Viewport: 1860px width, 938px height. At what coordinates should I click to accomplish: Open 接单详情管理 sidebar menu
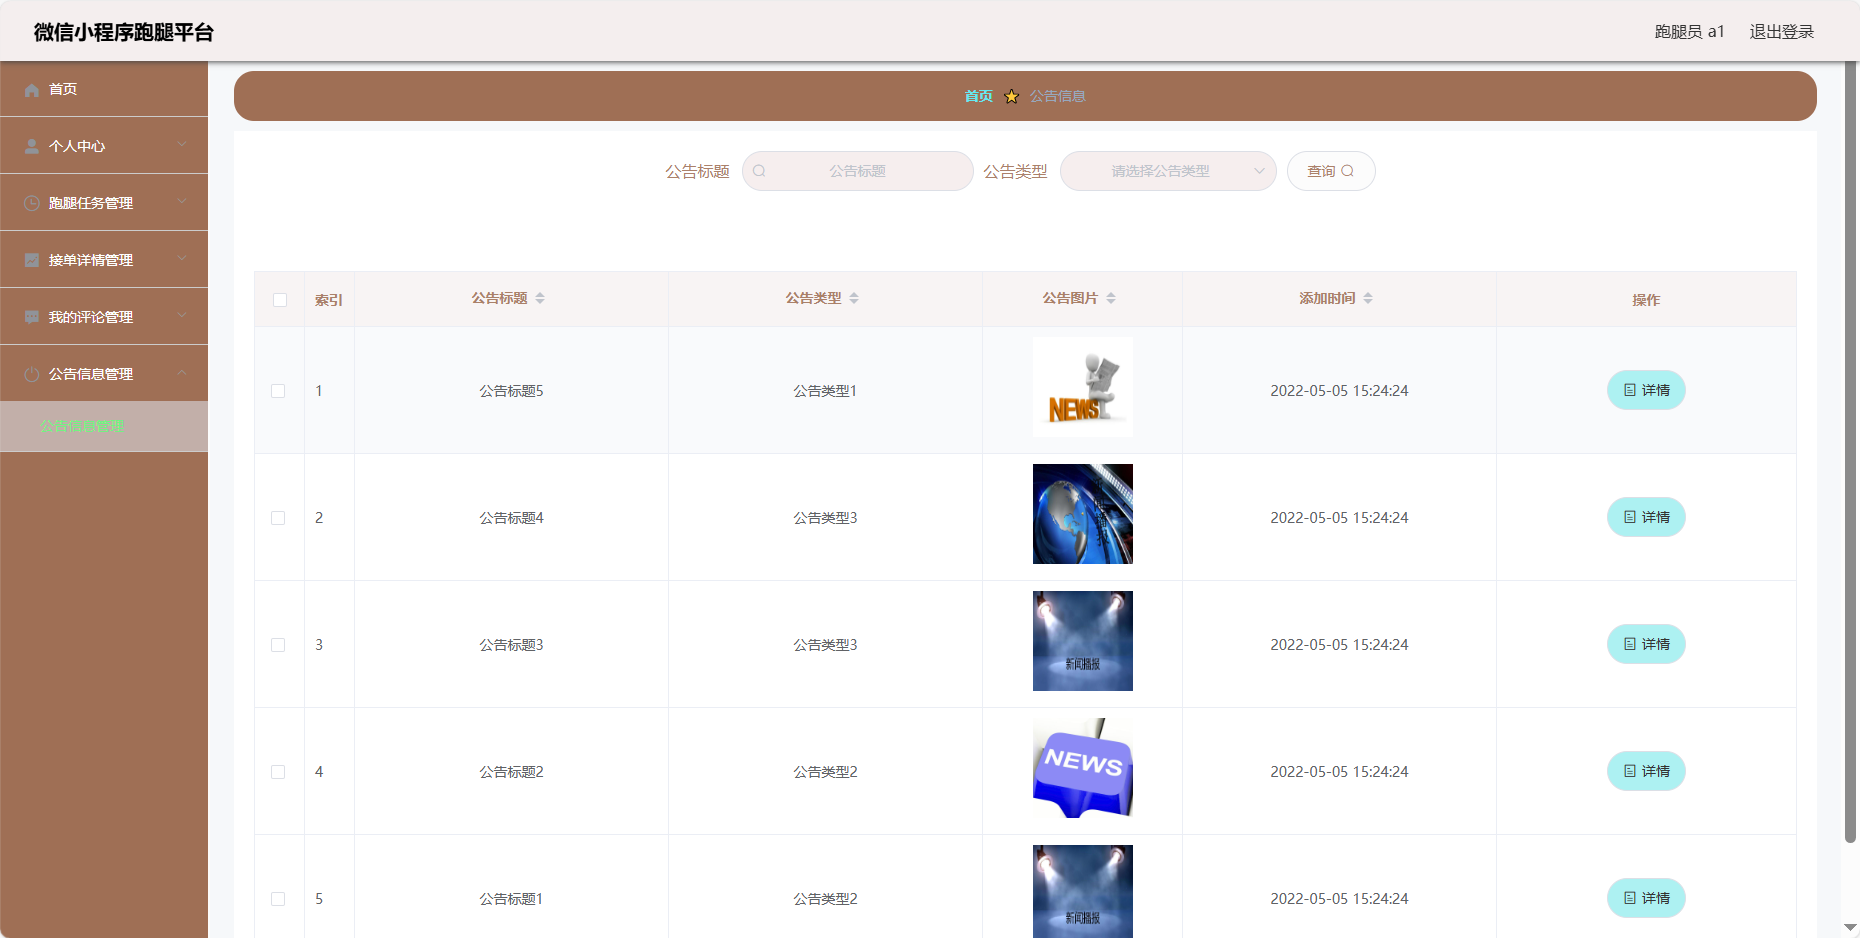pos(104,260)
